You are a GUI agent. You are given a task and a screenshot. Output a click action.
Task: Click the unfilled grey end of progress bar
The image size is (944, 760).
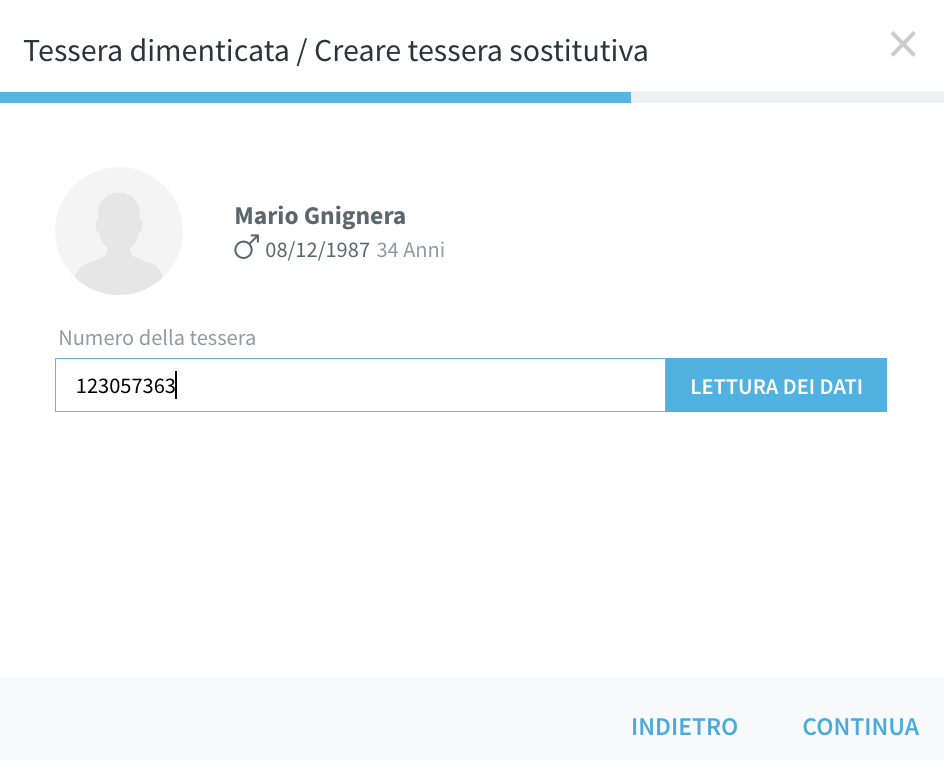pyautogui.click(x=787, y=98)
